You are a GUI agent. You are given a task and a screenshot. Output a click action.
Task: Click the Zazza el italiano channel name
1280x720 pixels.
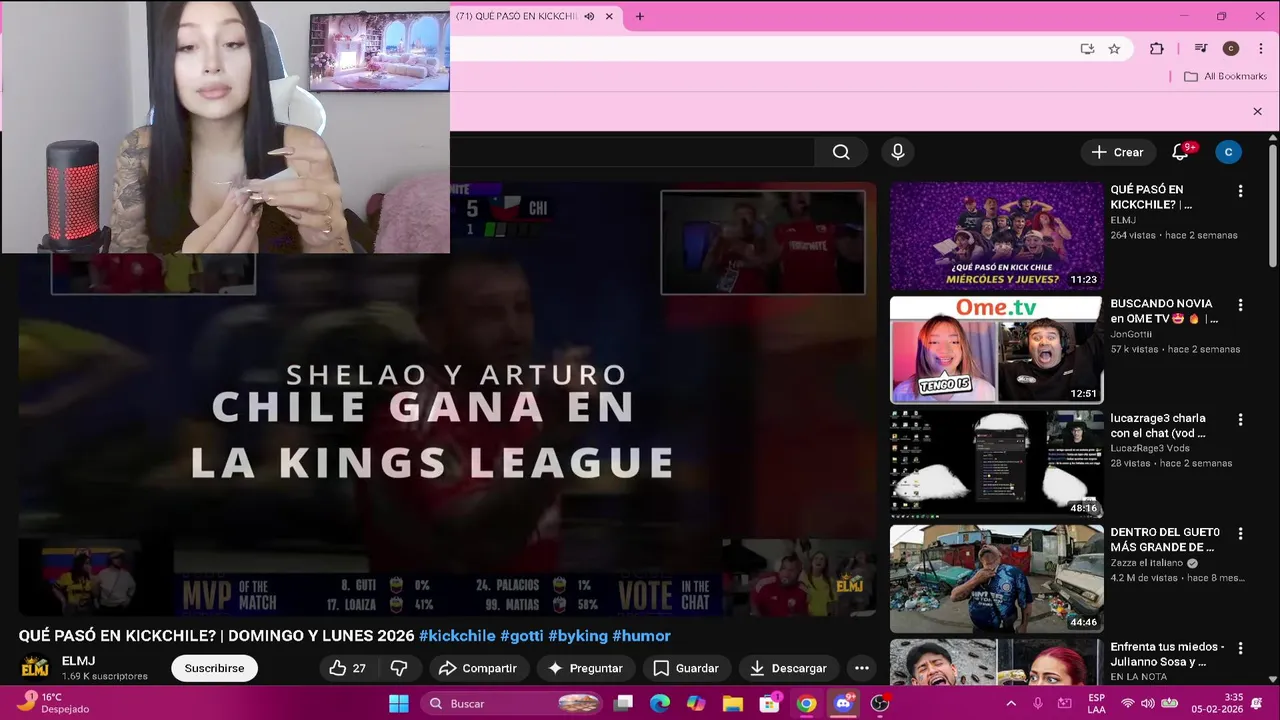coord(1146,563)
